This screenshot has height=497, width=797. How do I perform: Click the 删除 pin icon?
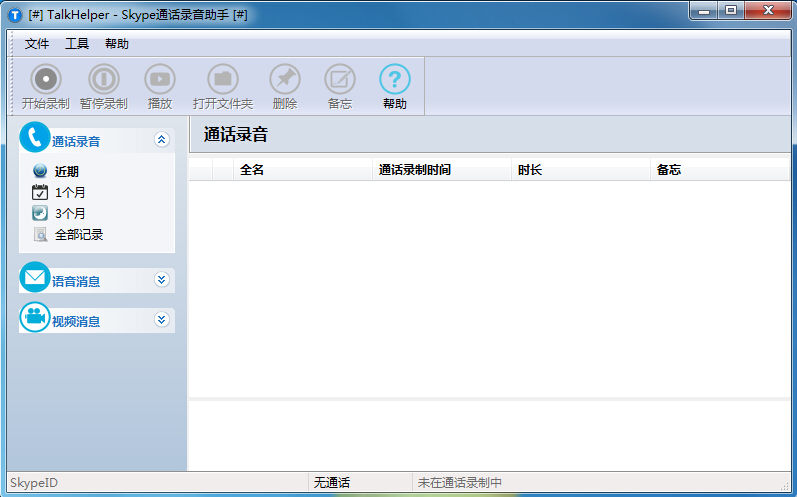tap(285, 79)
